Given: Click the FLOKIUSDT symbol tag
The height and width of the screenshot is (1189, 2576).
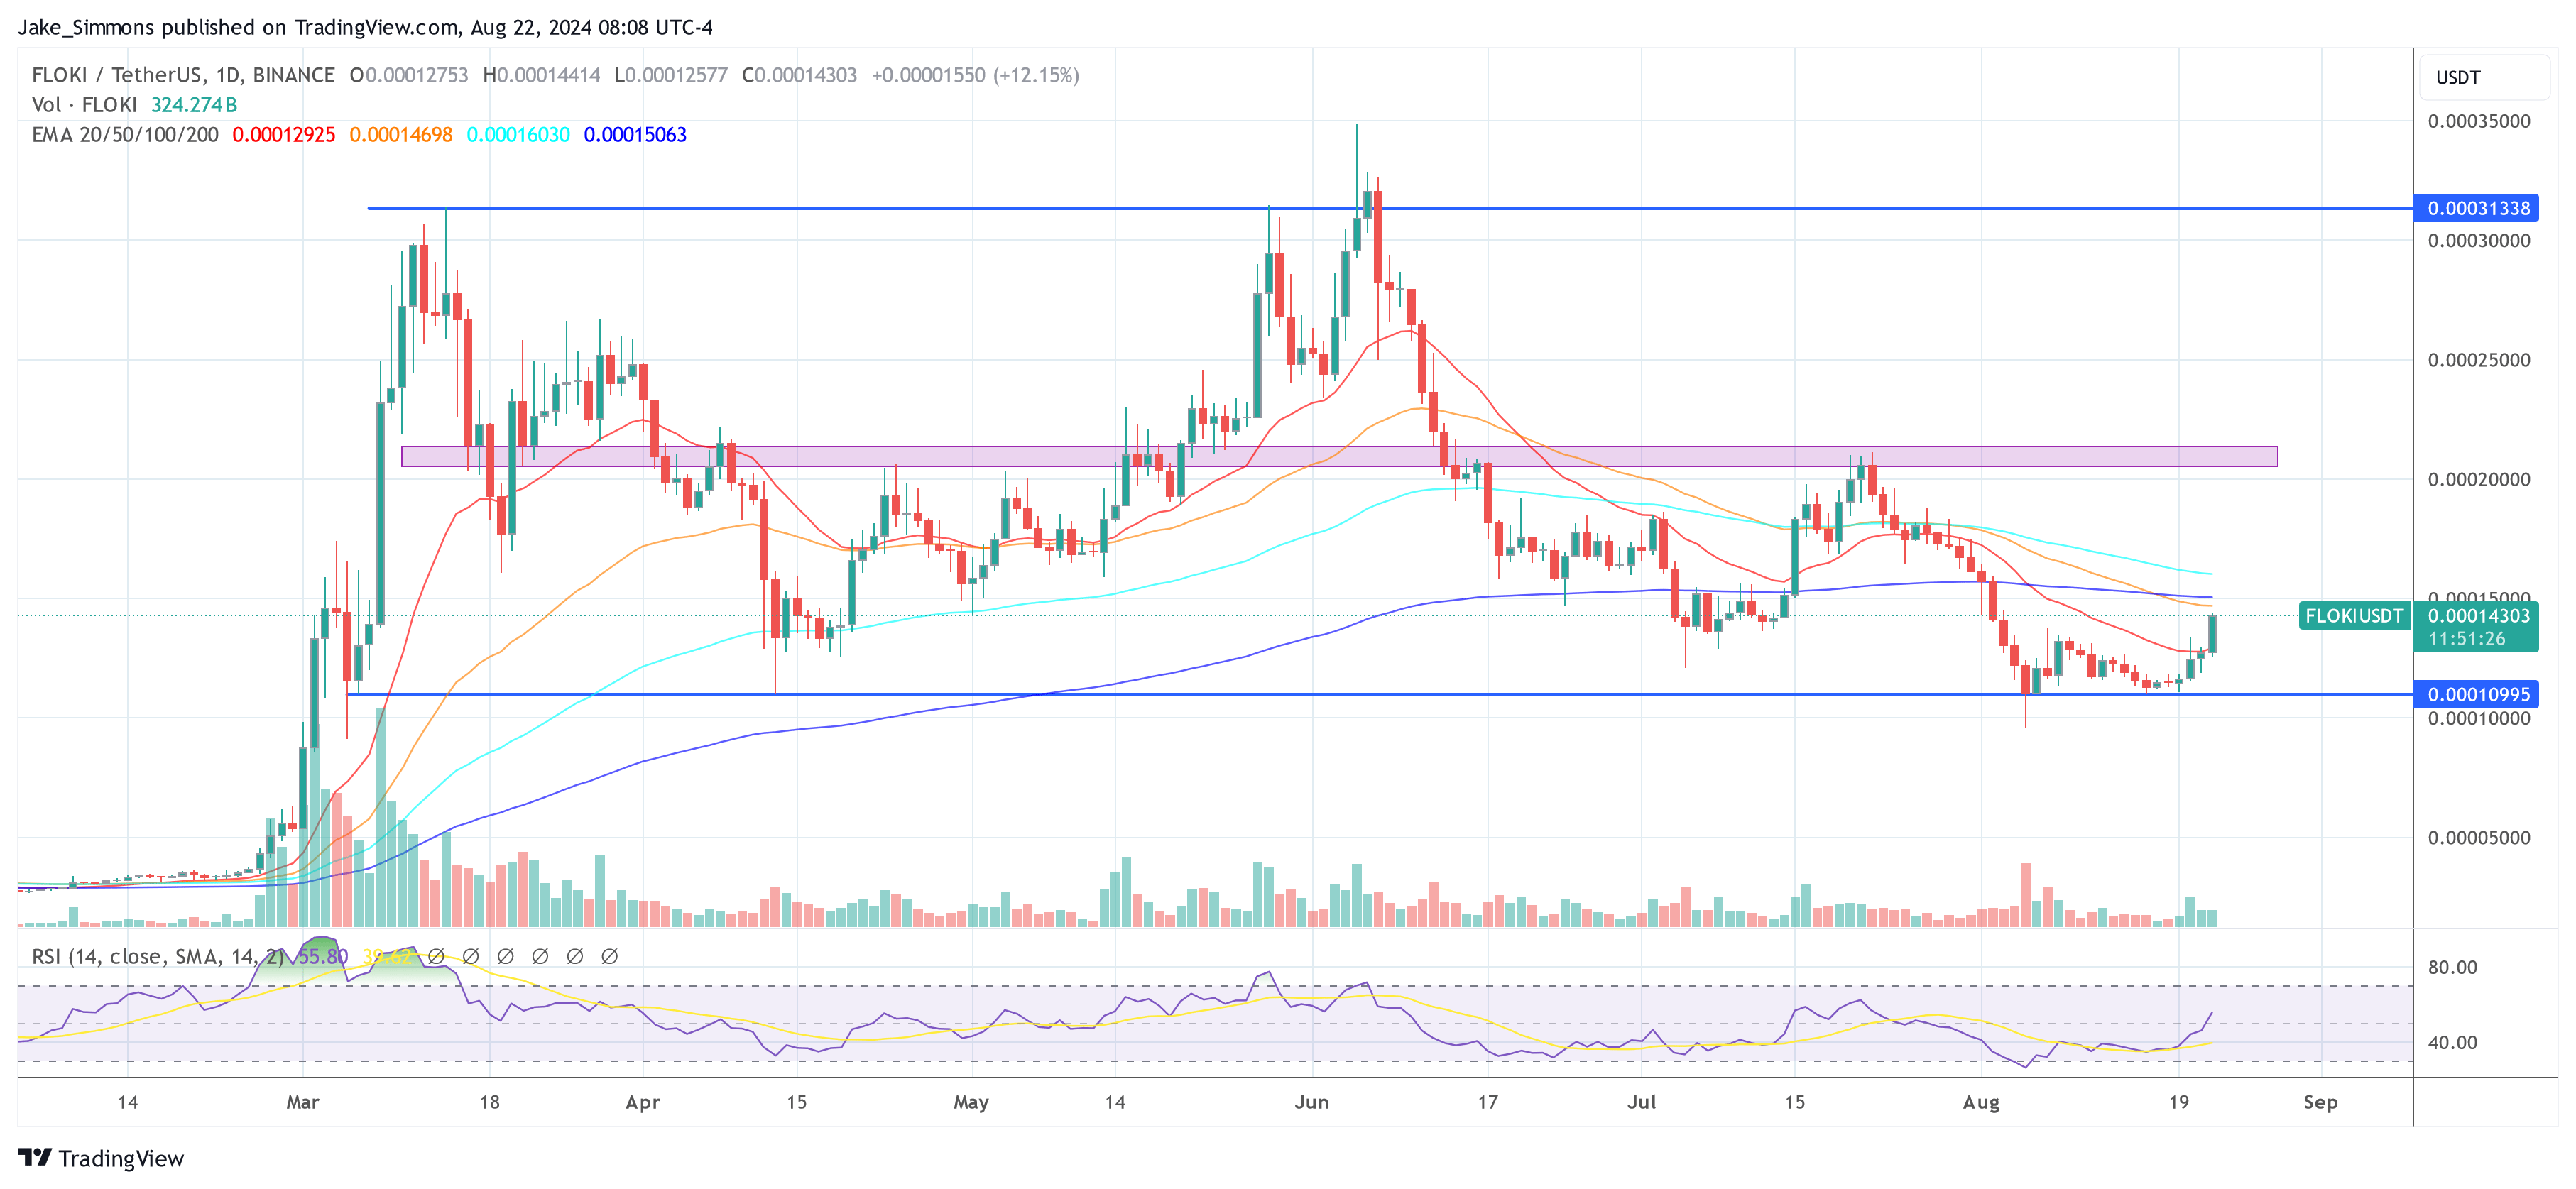Looking at the screenshot, I should [2354, 616].
